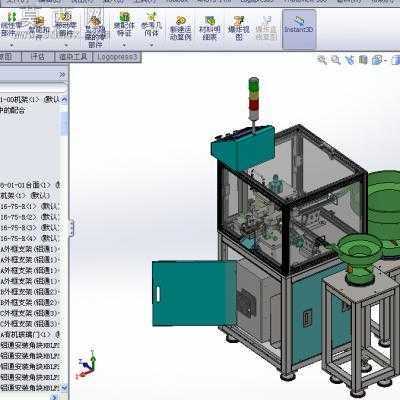Click the teal control box on machine

pos(243,148)
